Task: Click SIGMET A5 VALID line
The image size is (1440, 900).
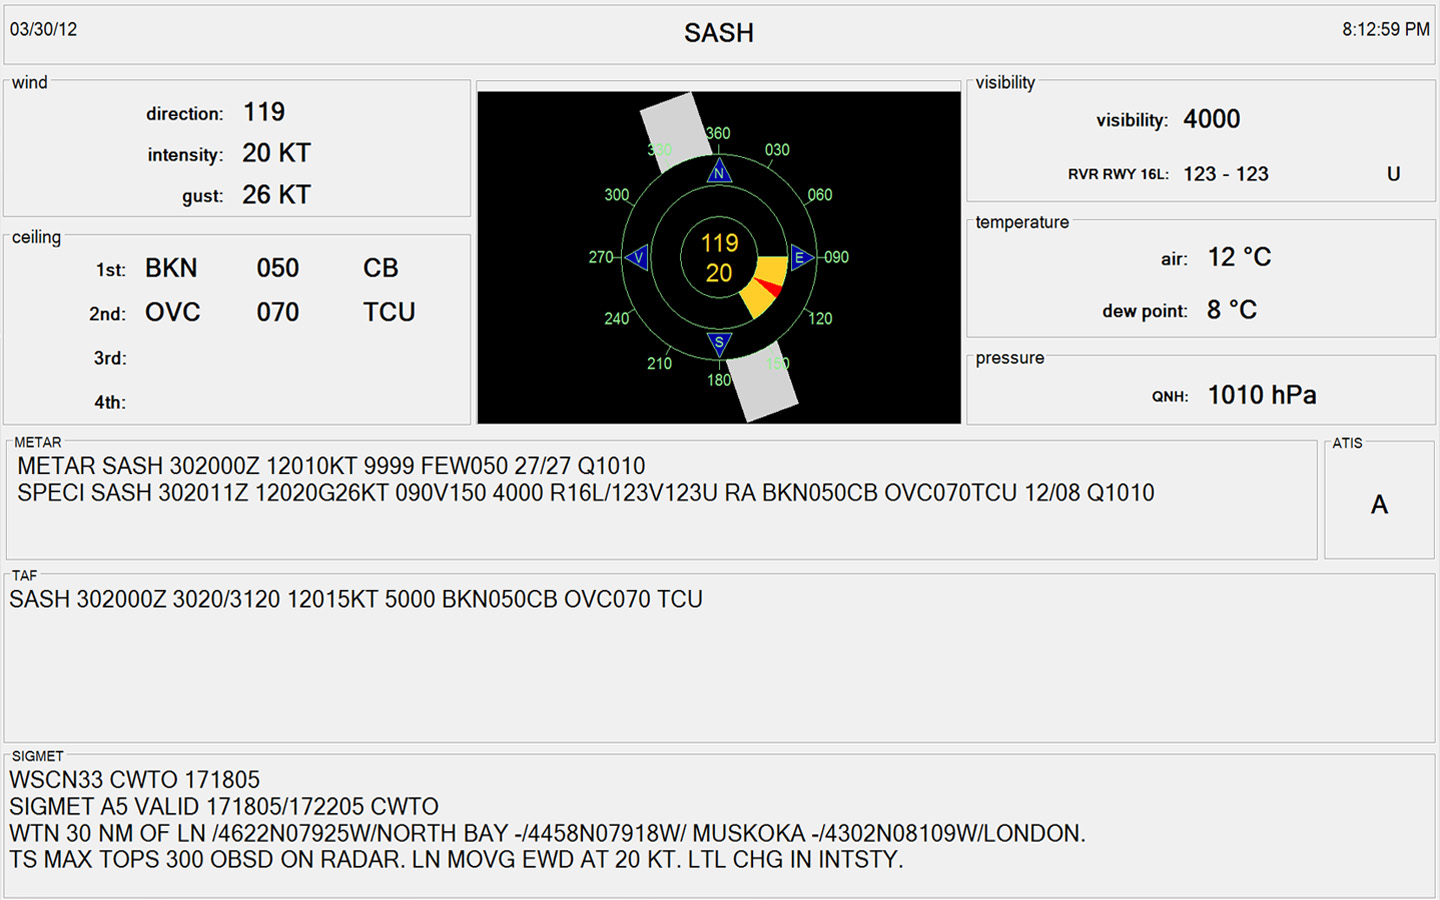Action: coord(224,807)
